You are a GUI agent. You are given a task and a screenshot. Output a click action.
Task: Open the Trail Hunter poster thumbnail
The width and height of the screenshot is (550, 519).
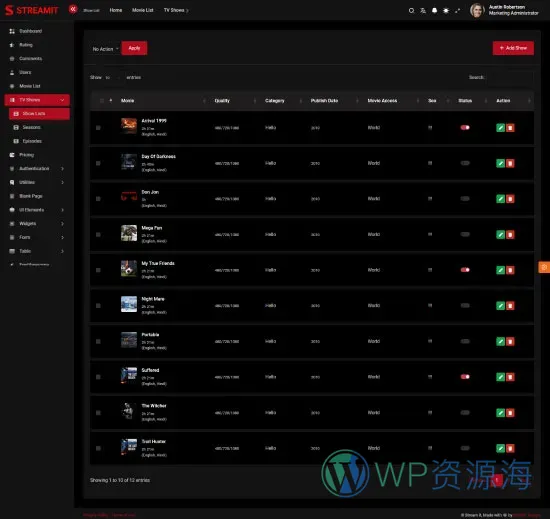pyautogui.click(x=129, y=446)
